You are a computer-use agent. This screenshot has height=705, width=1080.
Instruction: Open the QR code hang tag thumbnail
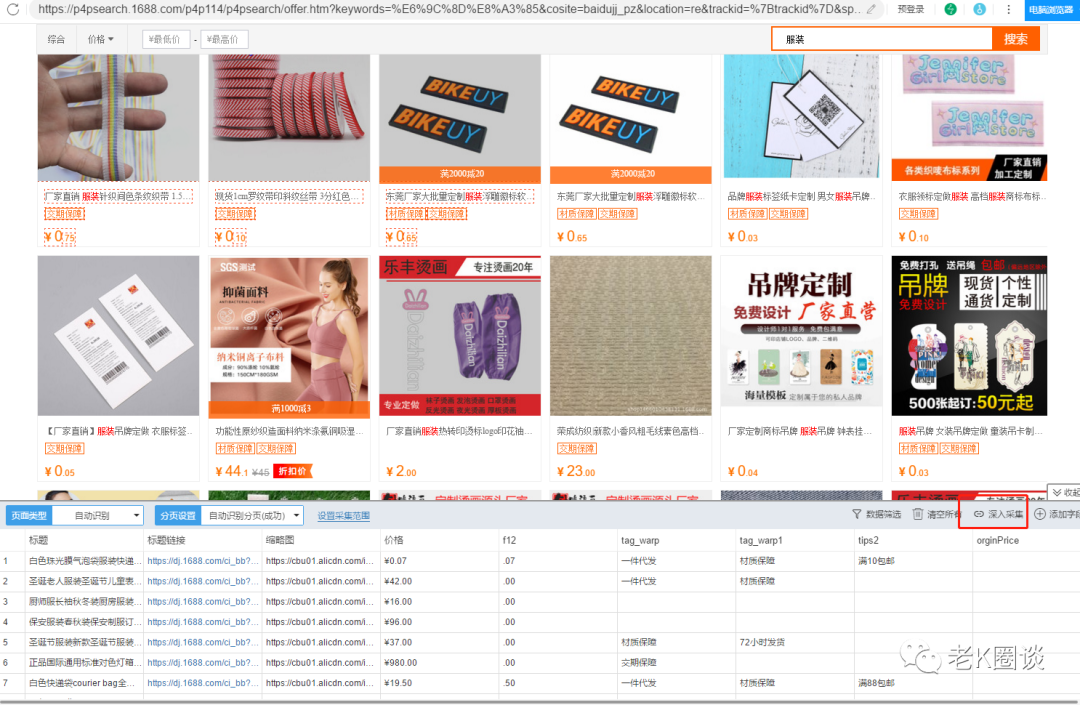[802, 118]
